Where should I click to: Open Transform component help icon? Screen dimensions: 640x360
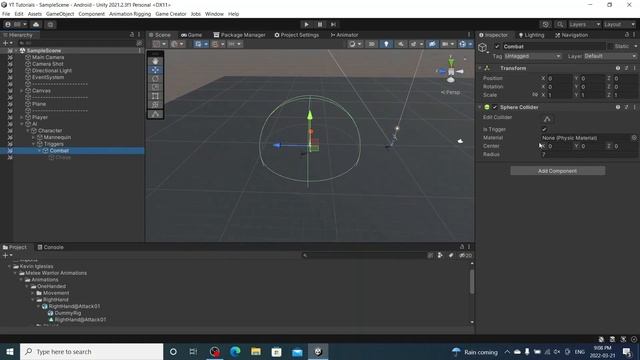[x=618, y=68]
